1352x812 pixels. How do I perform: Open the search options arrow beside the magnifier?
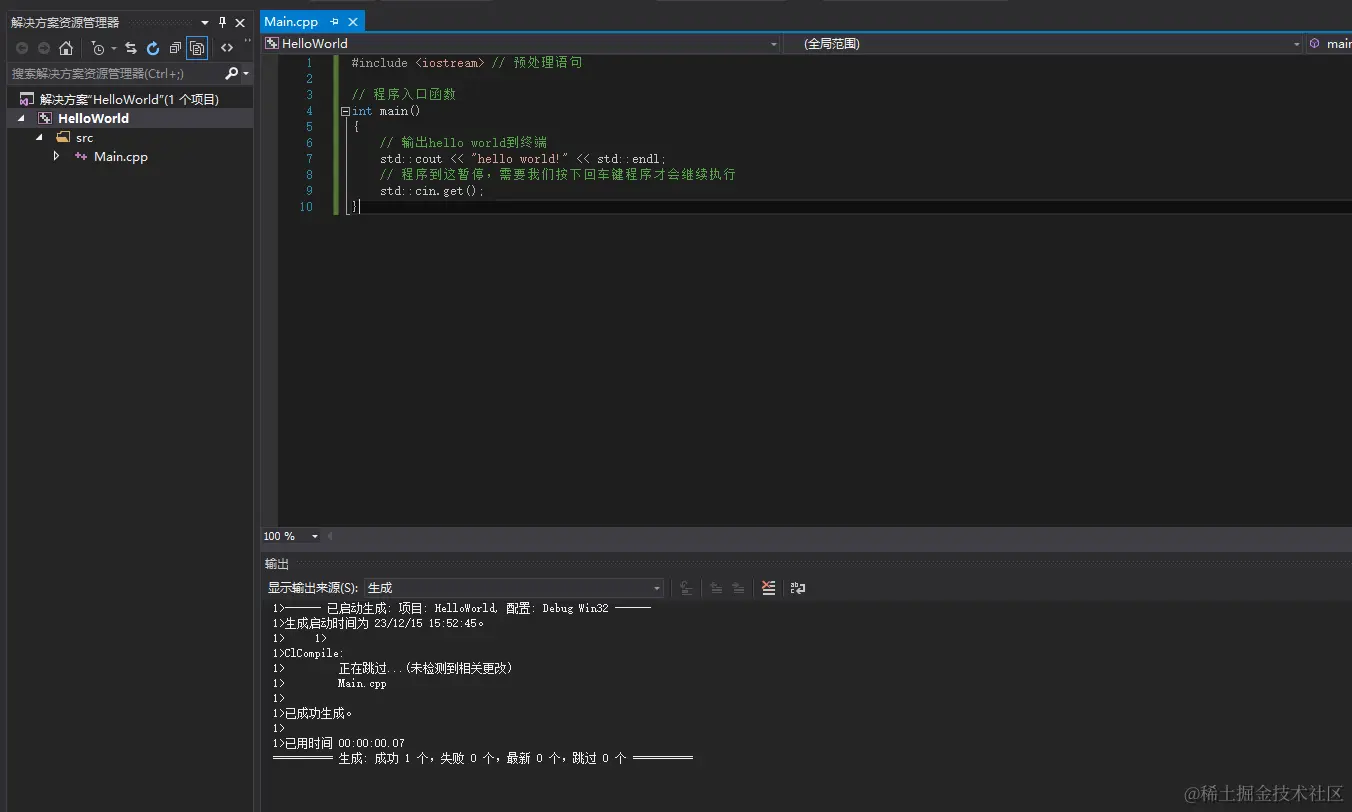point(246,74)
